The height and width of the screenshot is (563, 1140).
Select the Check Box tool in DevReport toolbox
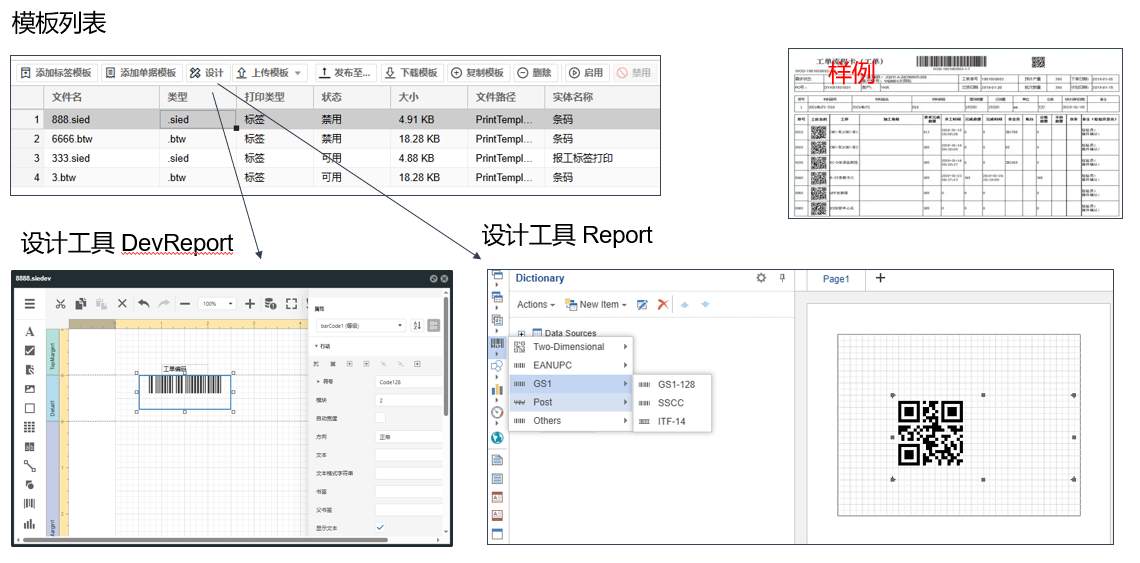pos(30,351)
